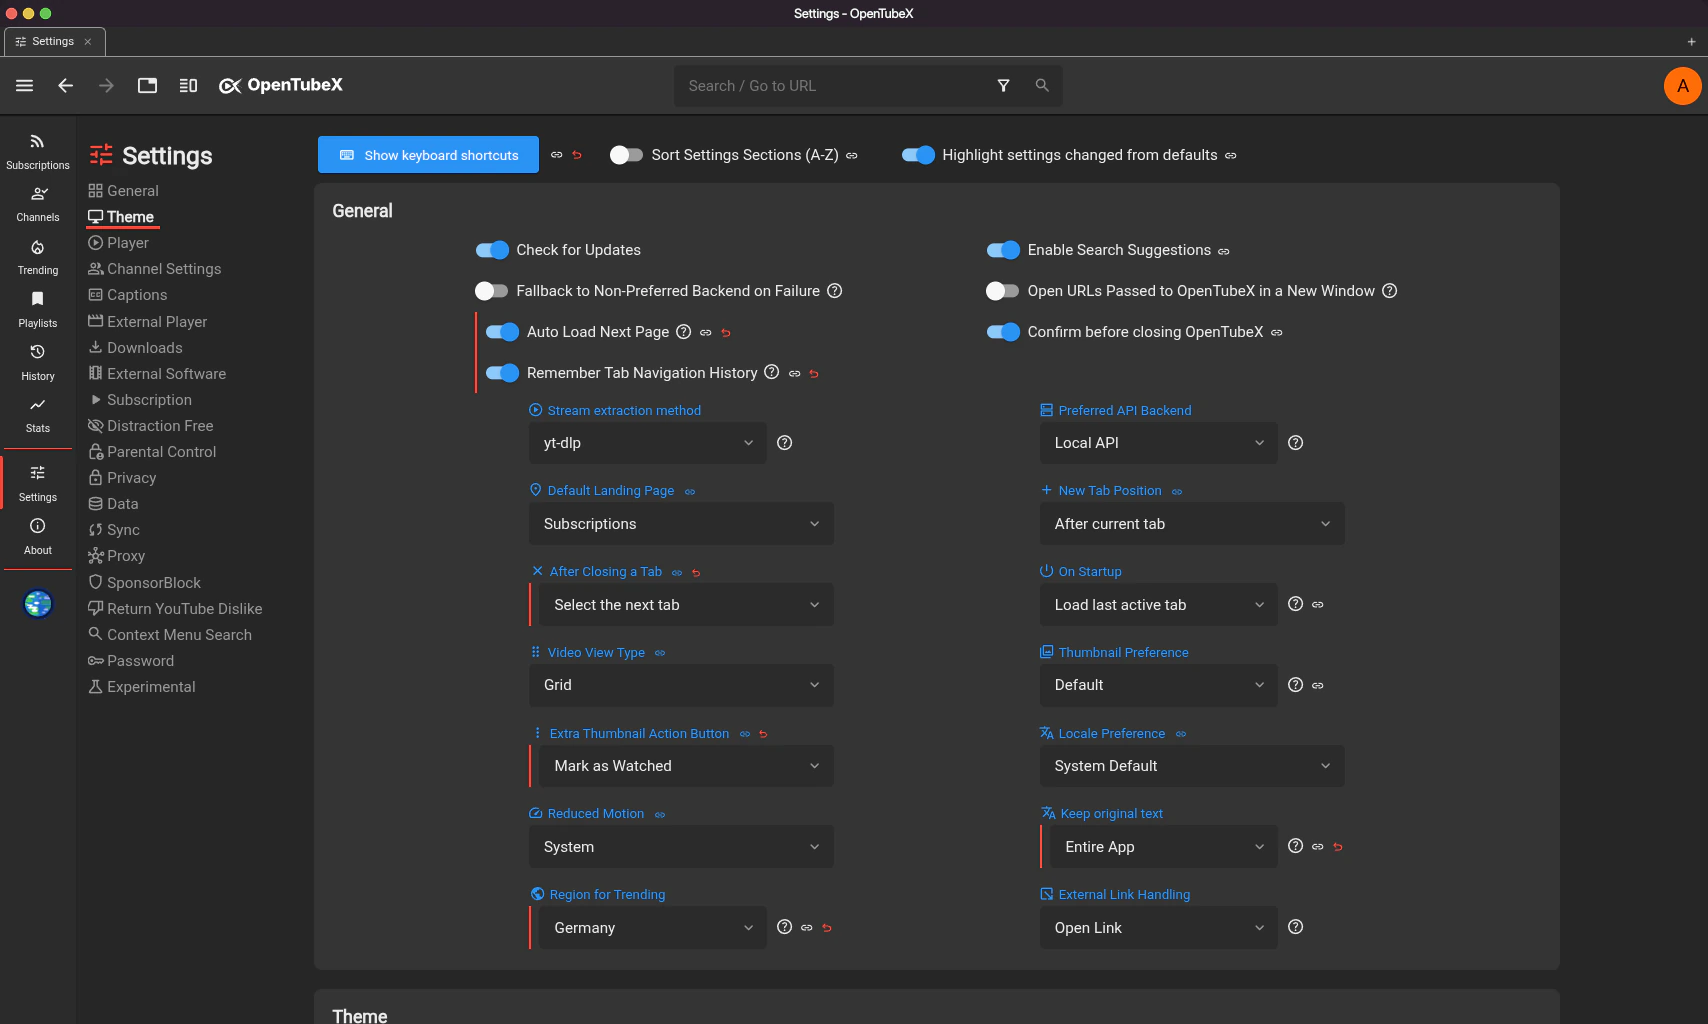Open the profile avatar A

pyautogui.click(x=1683, y=86)
